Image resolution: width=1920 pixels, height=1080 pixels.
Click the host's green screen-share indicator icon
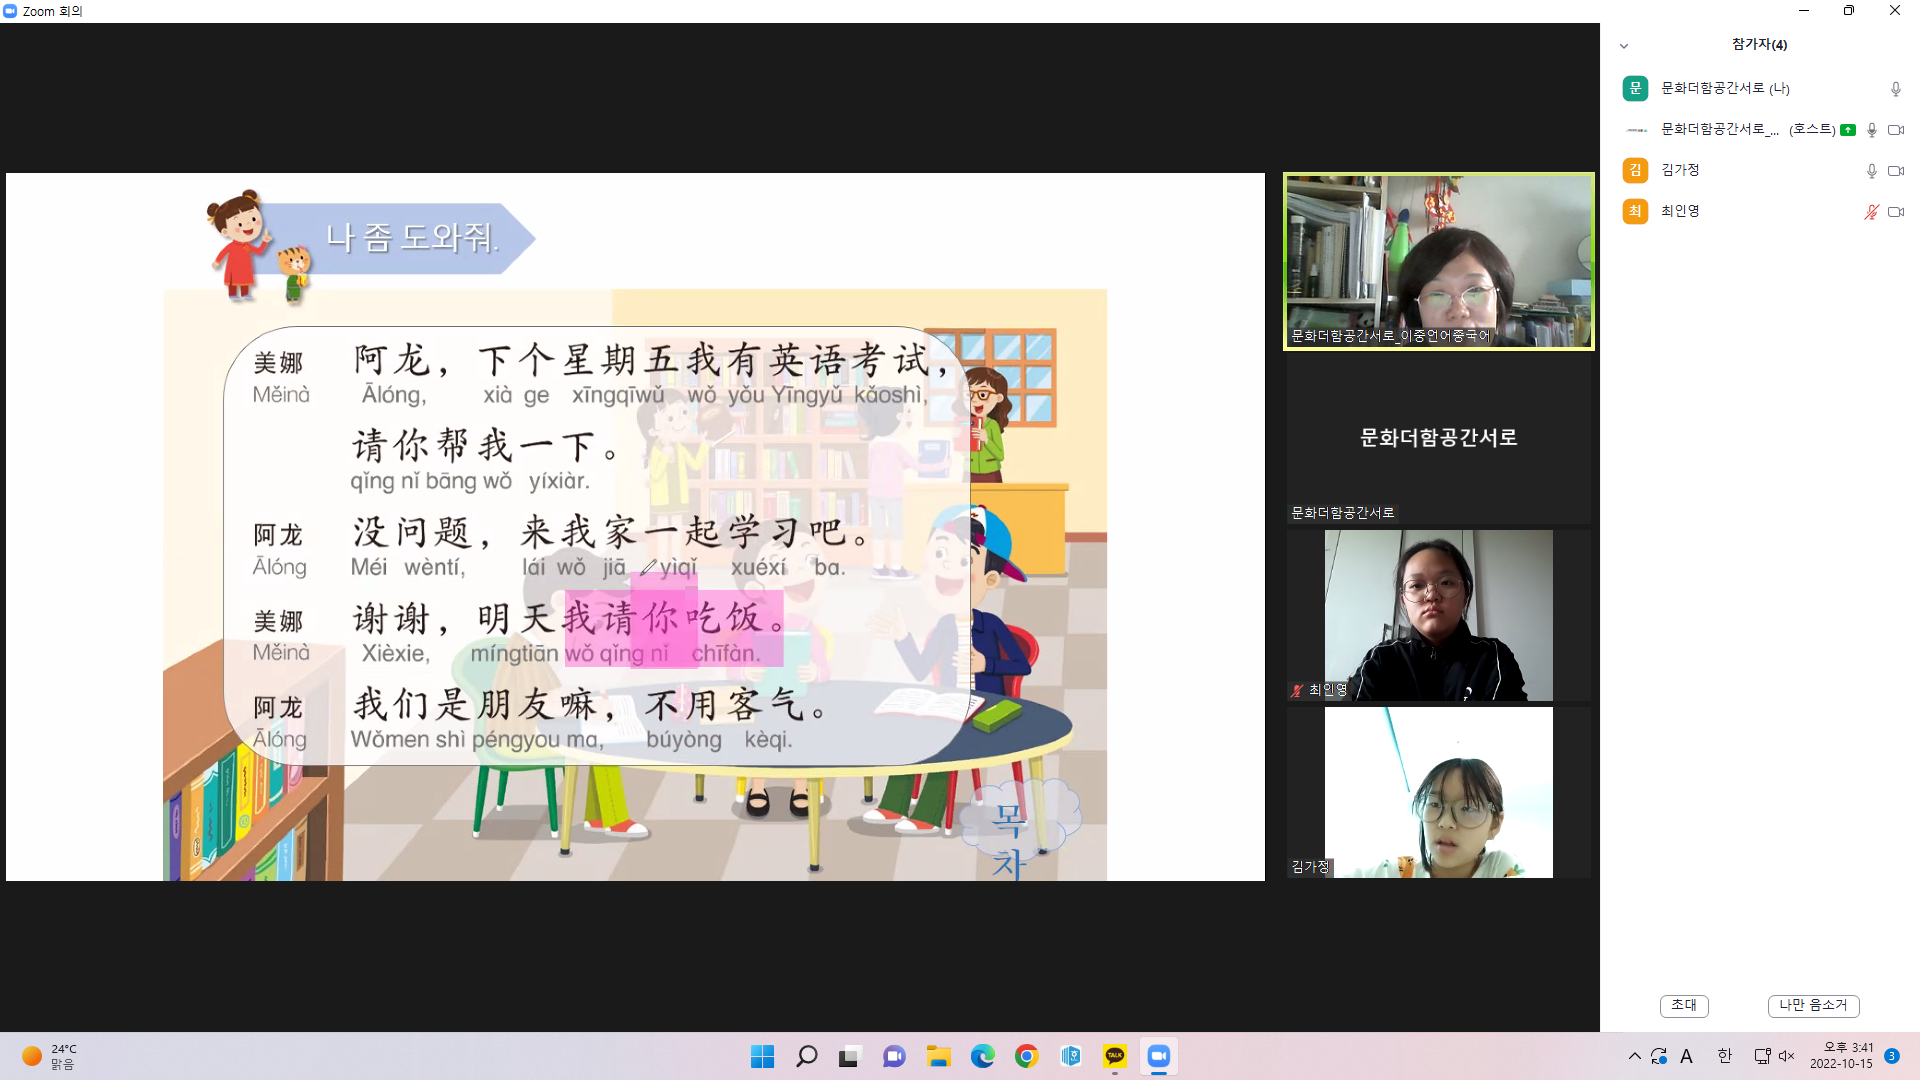pos(1848,130)
